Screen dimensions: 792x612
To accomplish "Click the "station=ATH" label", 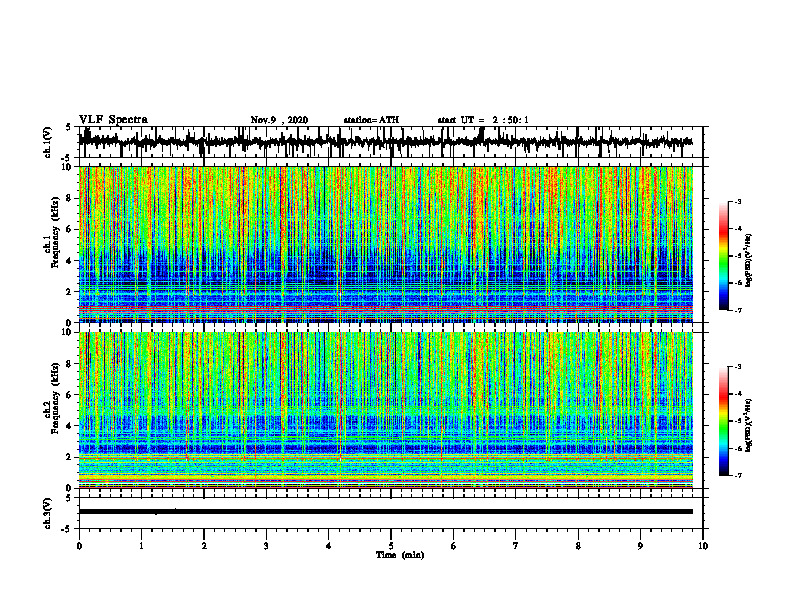I will (371, 120).
